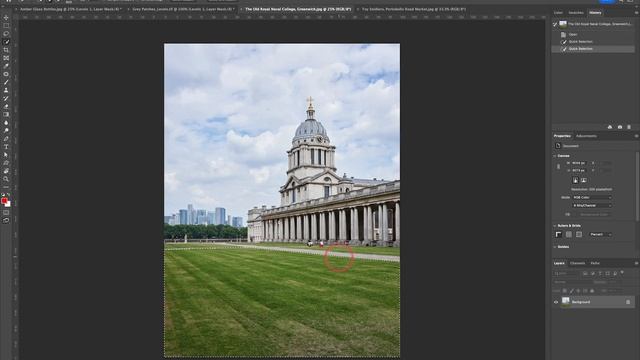Collapse the Canvas section in Properties
This screenshot has height=360, width=640.
(x=555, y=156)
